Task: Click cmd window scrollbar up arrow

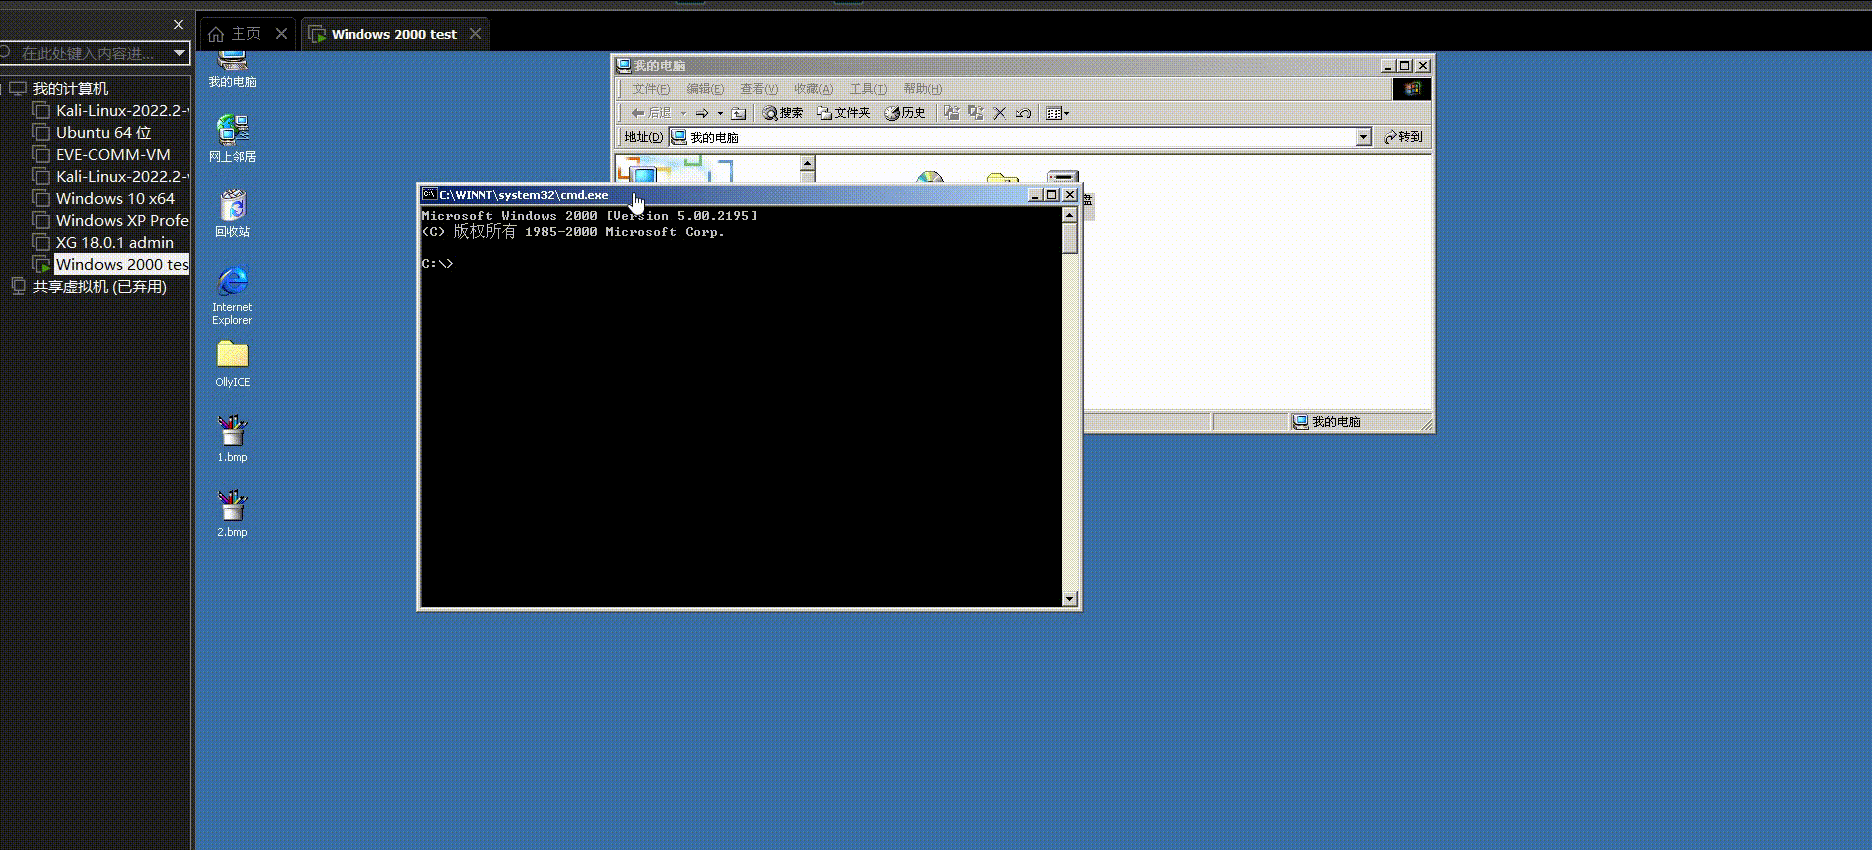Action: pyautogui.click(x=1069, y=215)
